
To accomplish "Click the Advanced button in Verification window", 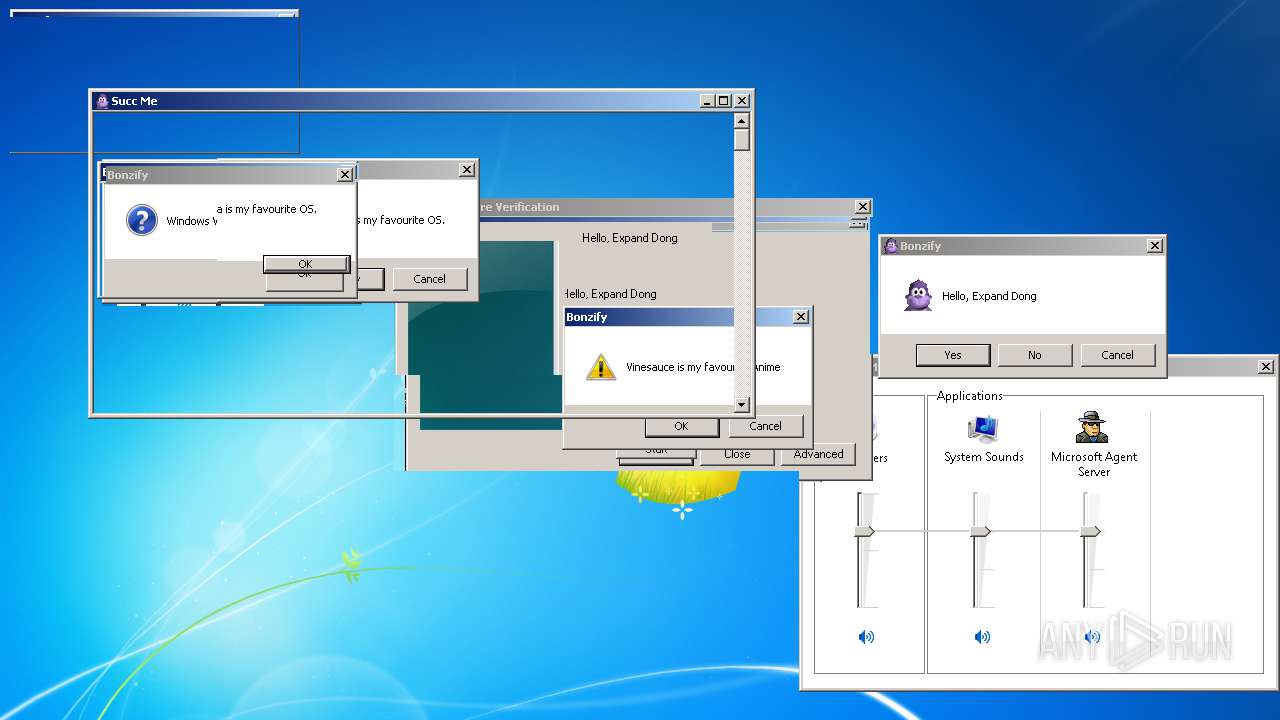I will pyautogui.click(x=819, y=454).
